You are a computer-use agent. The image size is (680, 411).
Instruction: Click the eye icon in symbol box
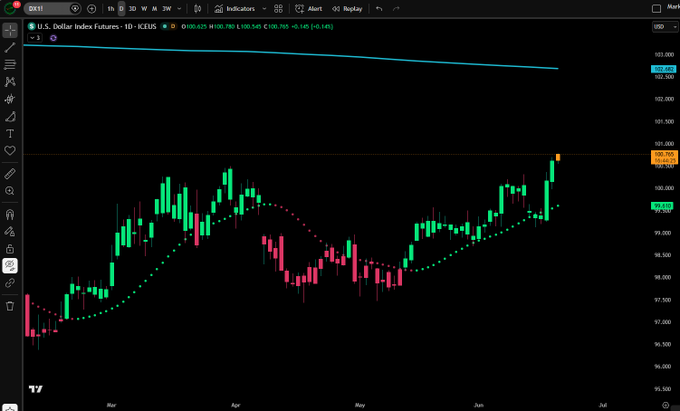tap(75, 9)
